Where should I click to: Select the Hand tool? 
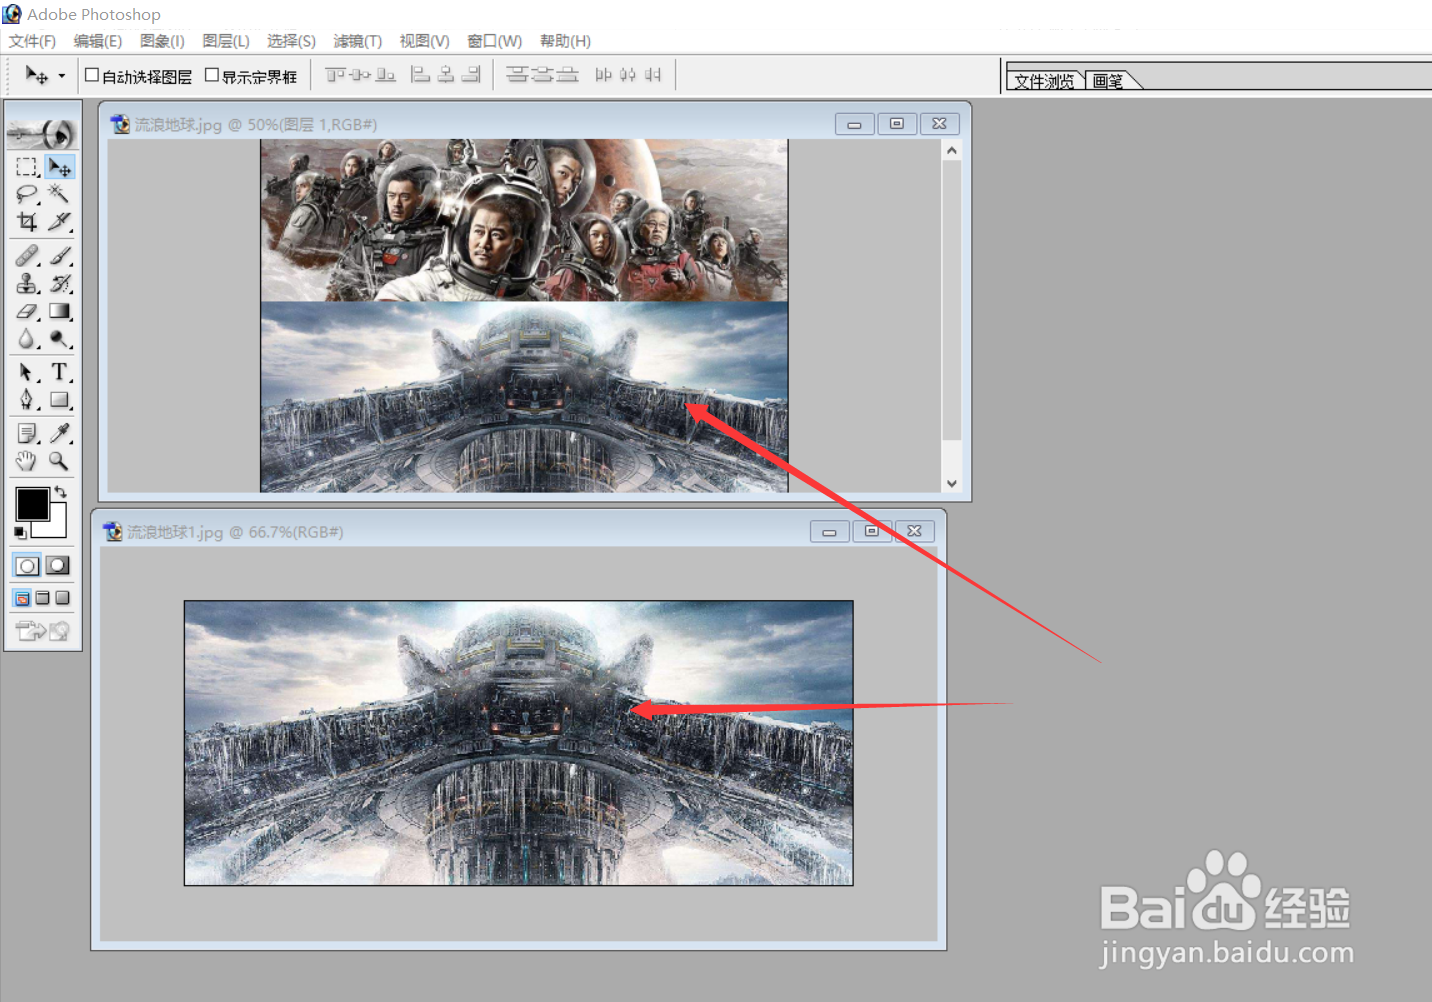coord(27,461)
